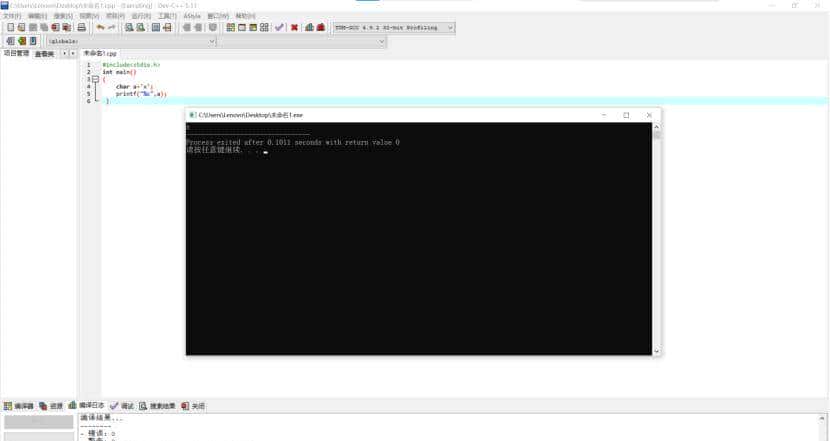
Task: Click the Compile toolbar icon
Action: [231, 28]
